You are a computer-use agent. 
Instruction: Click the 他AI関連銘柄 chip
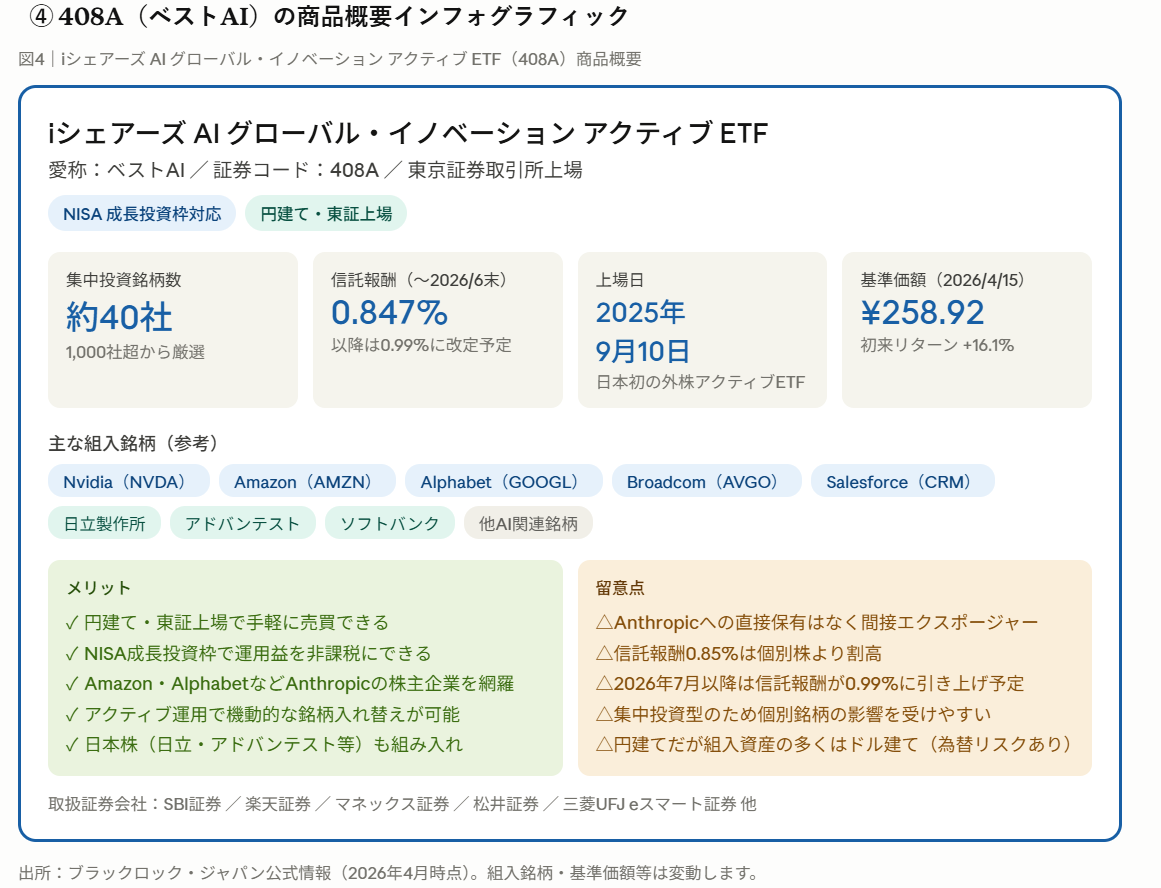[x=528, y=523]
